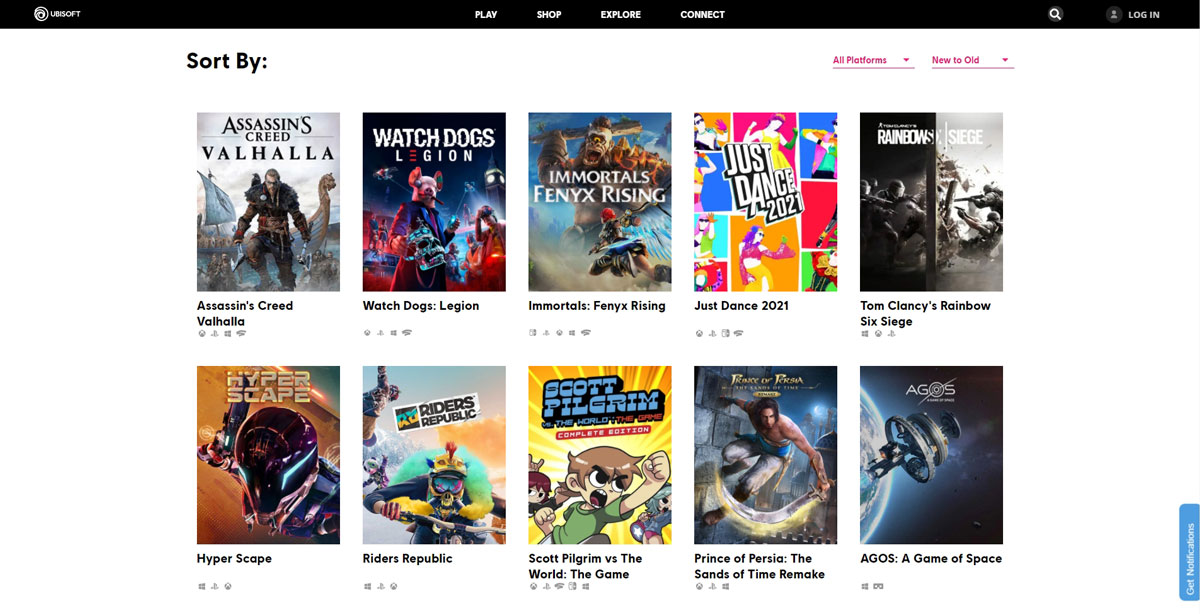Open the Assassin's Creed Valhalla title link

tap(245, 313)
